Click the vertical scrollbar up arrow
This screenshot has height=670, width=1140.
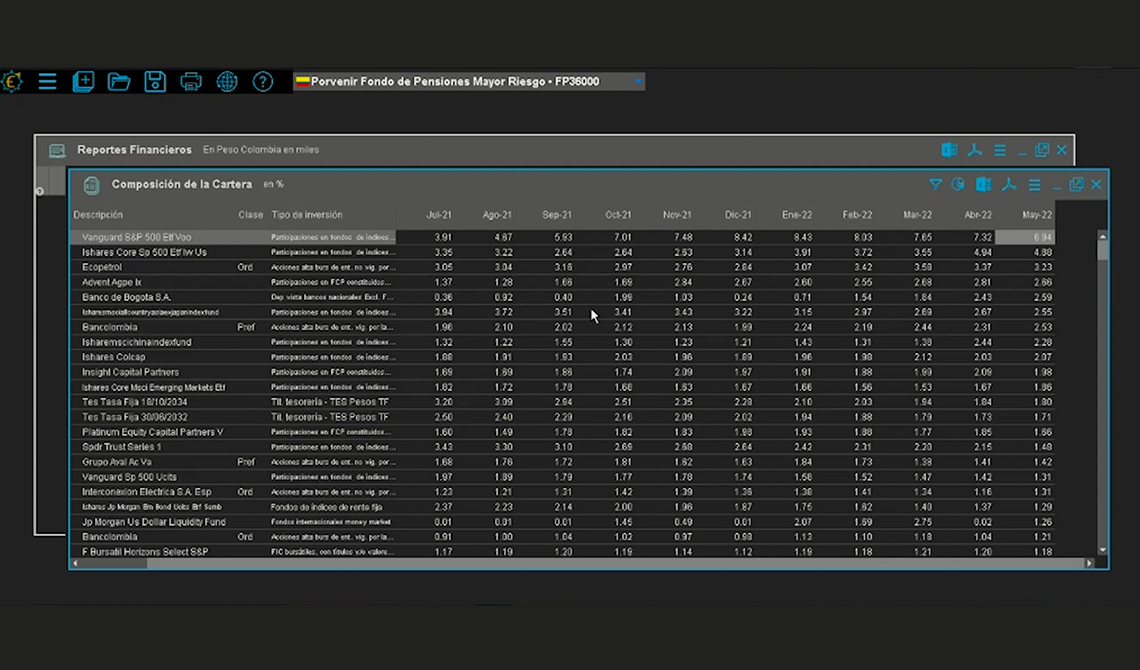point(1102,237)
